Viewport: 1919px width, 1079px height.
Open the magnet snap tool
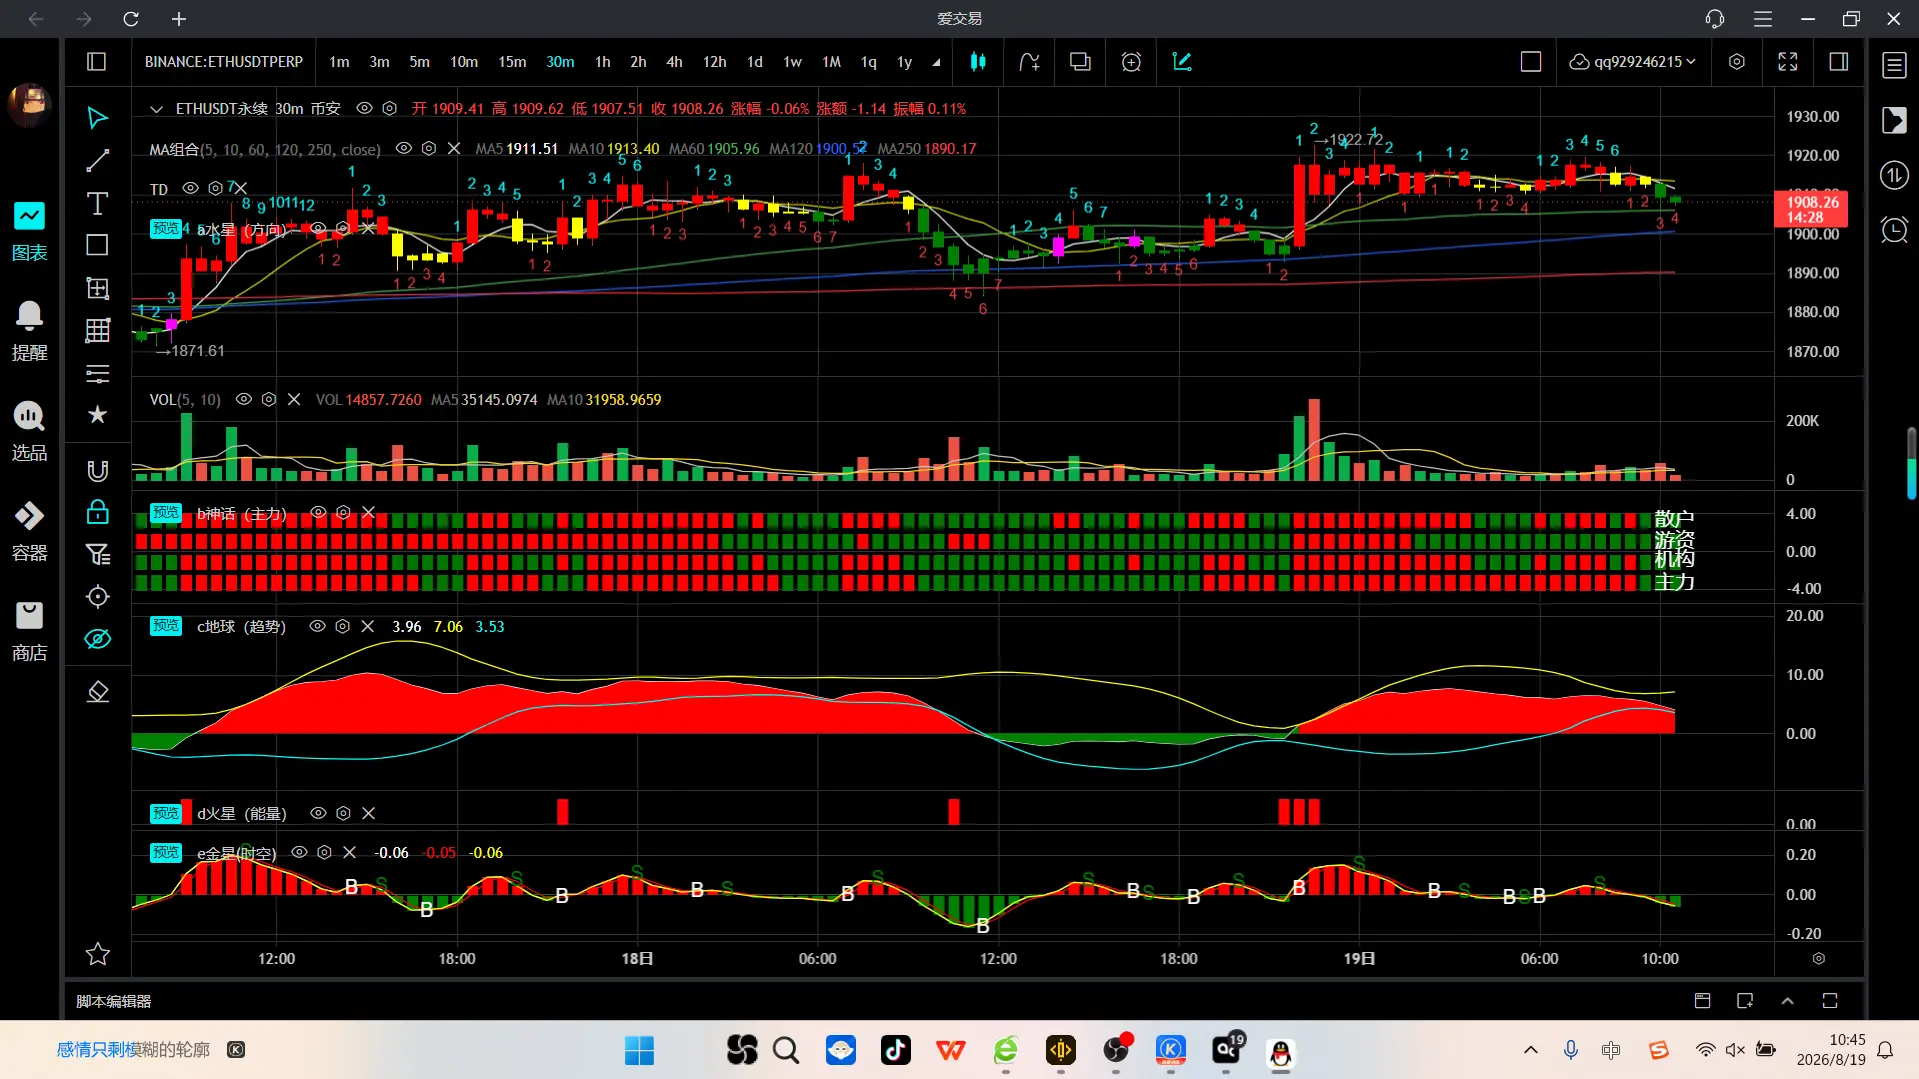point(97,471)
